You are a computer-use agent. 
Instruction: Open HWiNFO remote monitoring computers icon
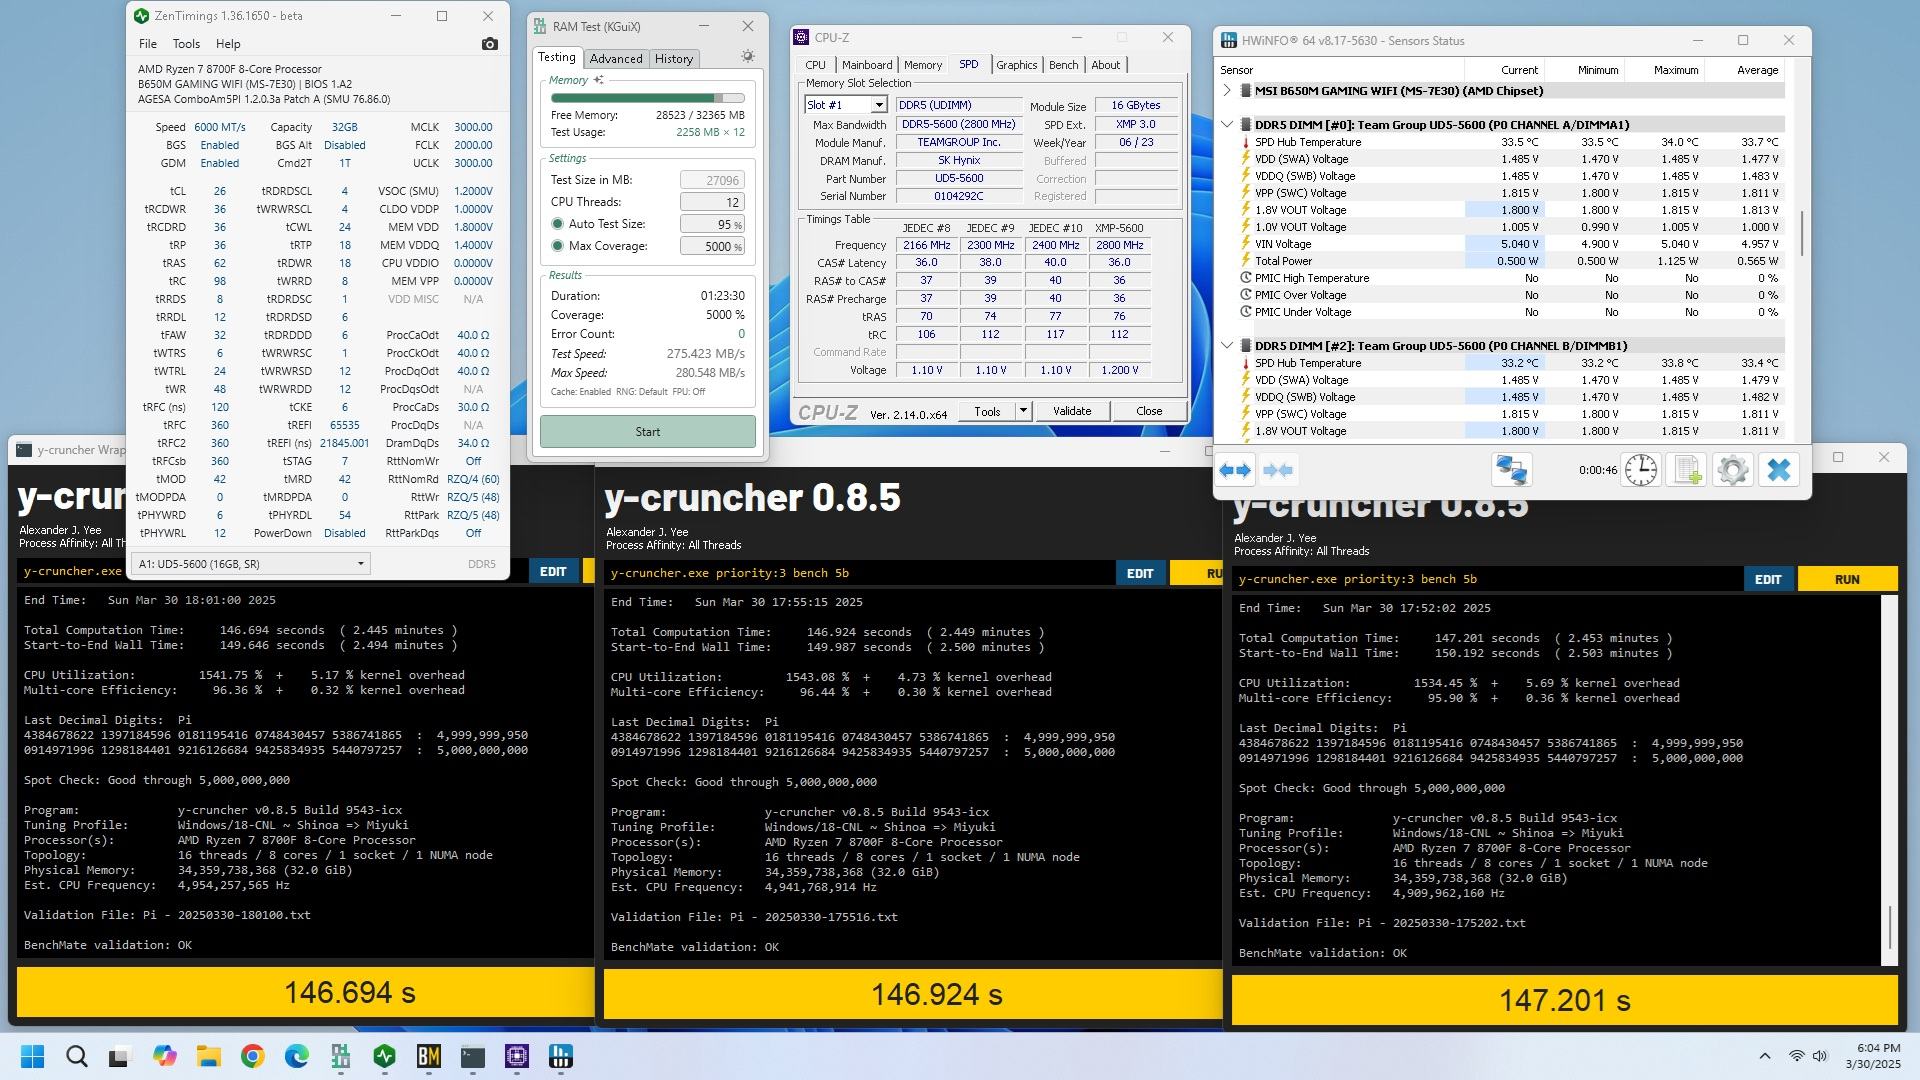(x=1511, y=470)
